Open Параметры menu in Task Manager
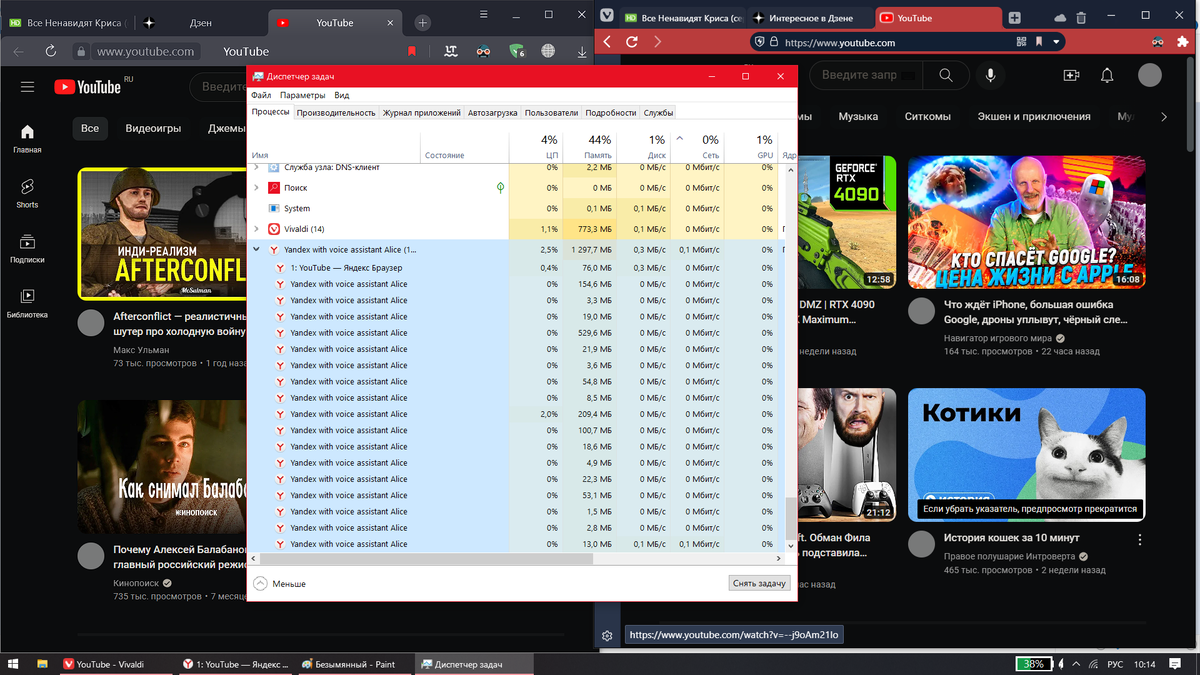Screen dimensions: 1200x675 (x=303, y=95)
